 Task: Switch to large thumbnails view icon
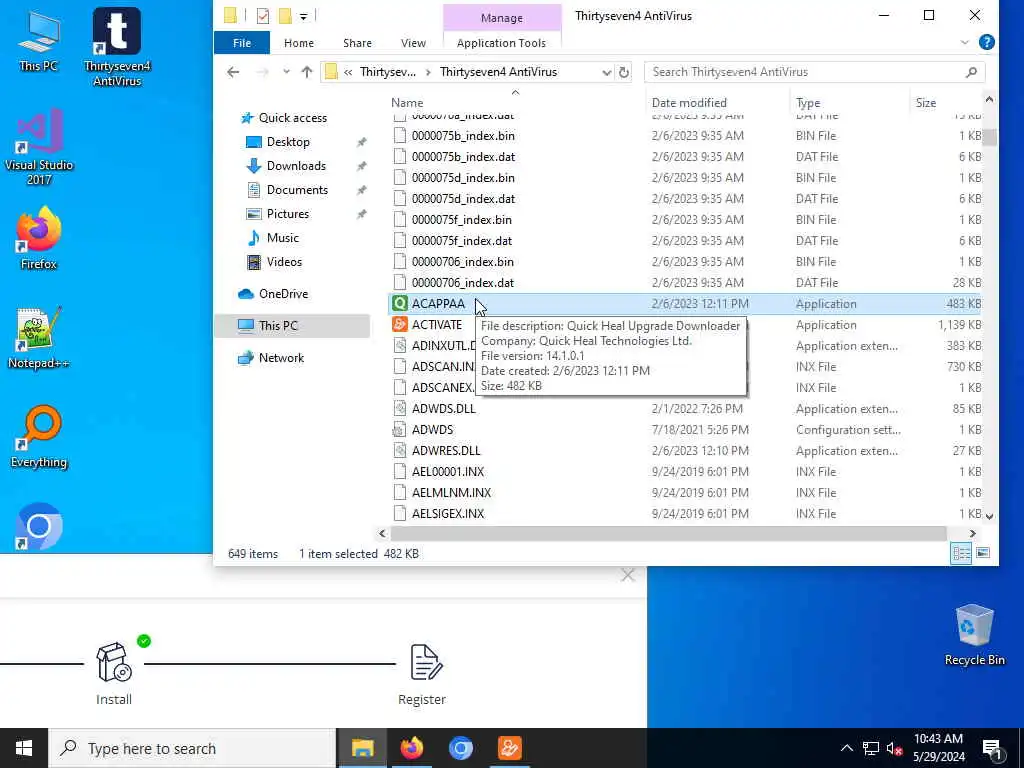coord(983,553)
